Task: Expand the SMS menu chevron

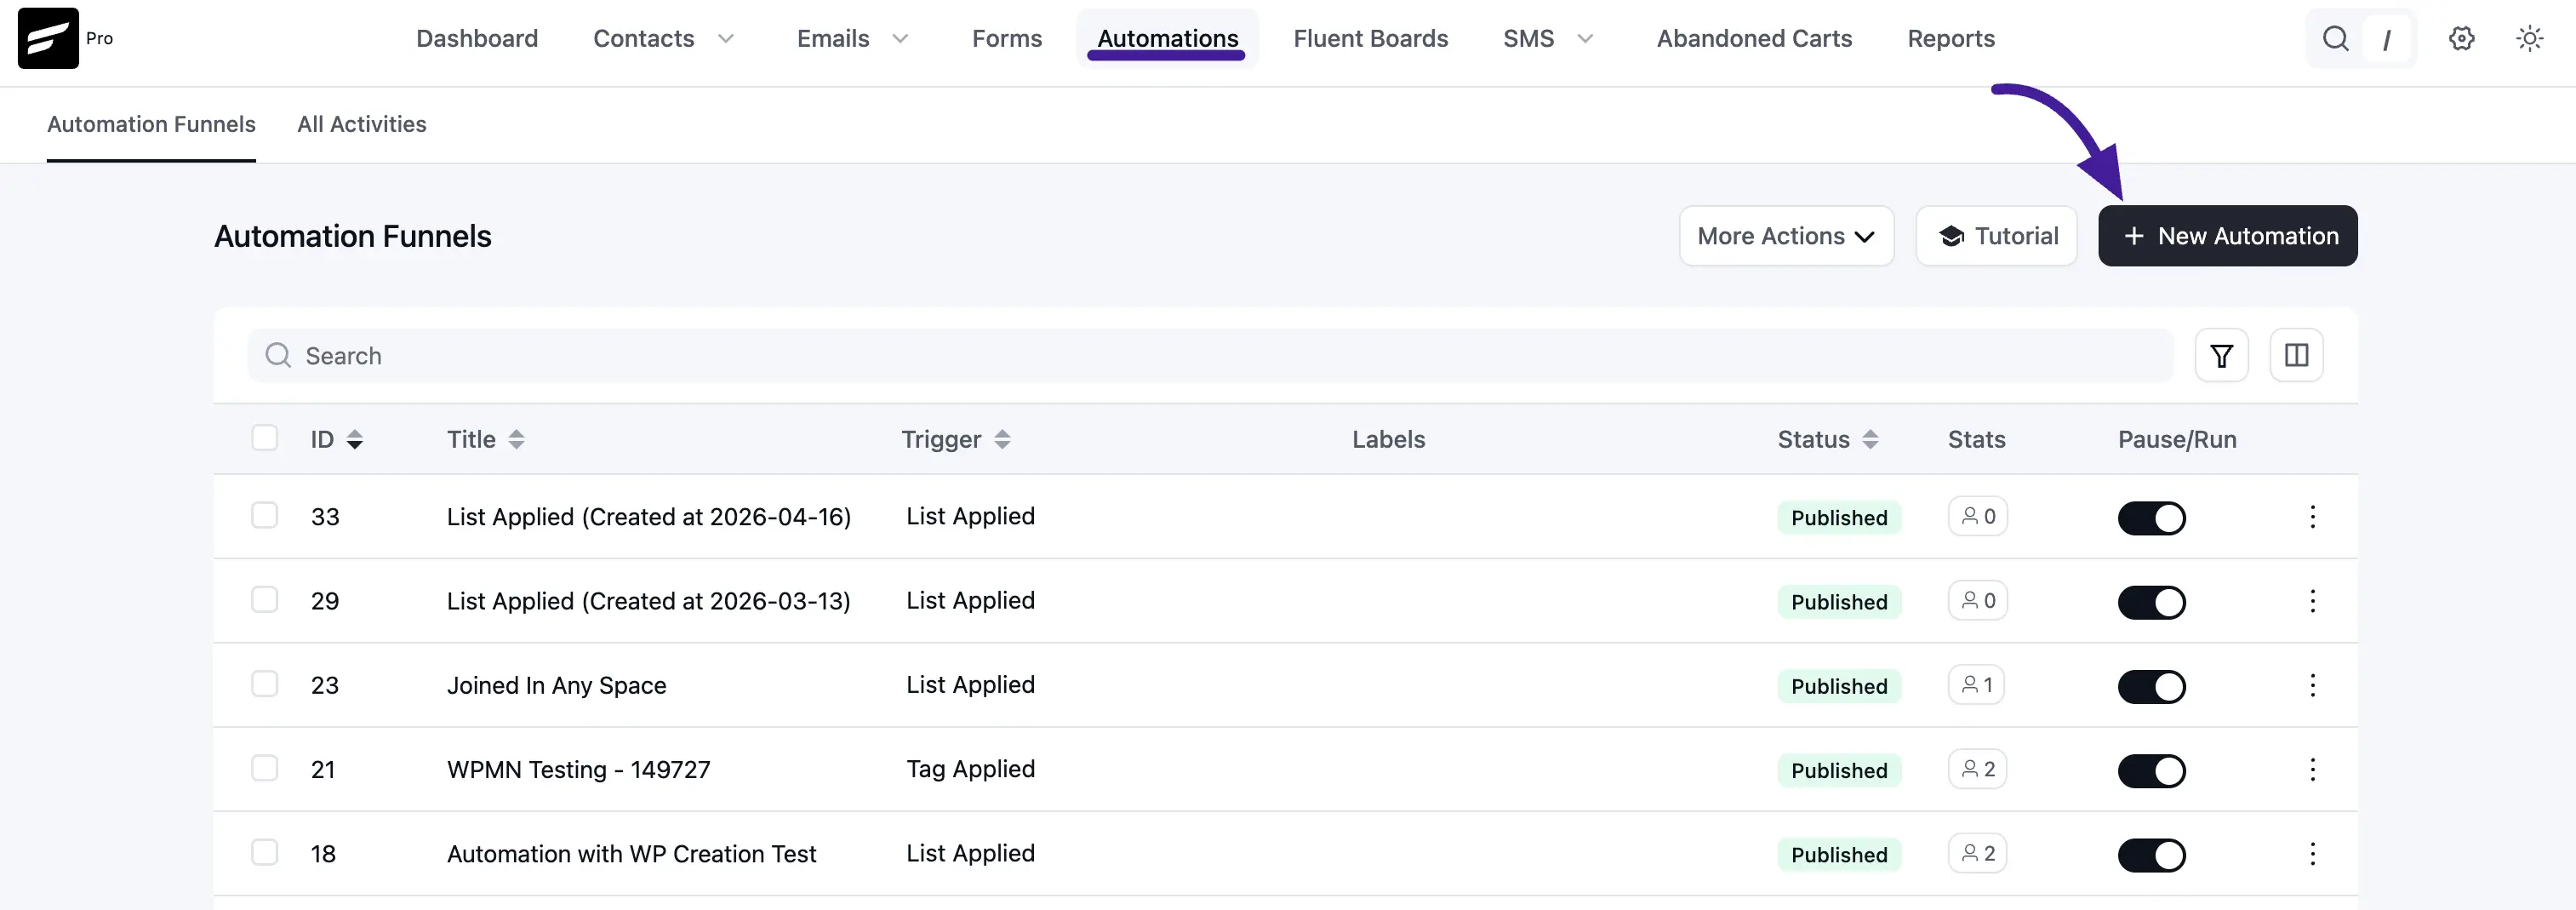Action: point(1585,39)
